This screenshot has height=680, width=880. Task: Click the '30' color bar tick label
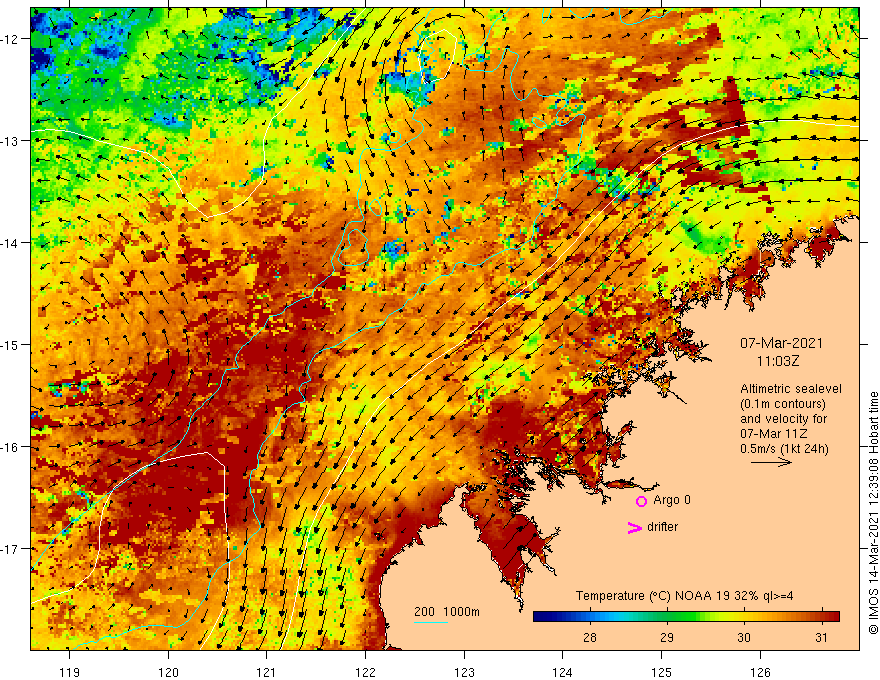tap(744, 637)
